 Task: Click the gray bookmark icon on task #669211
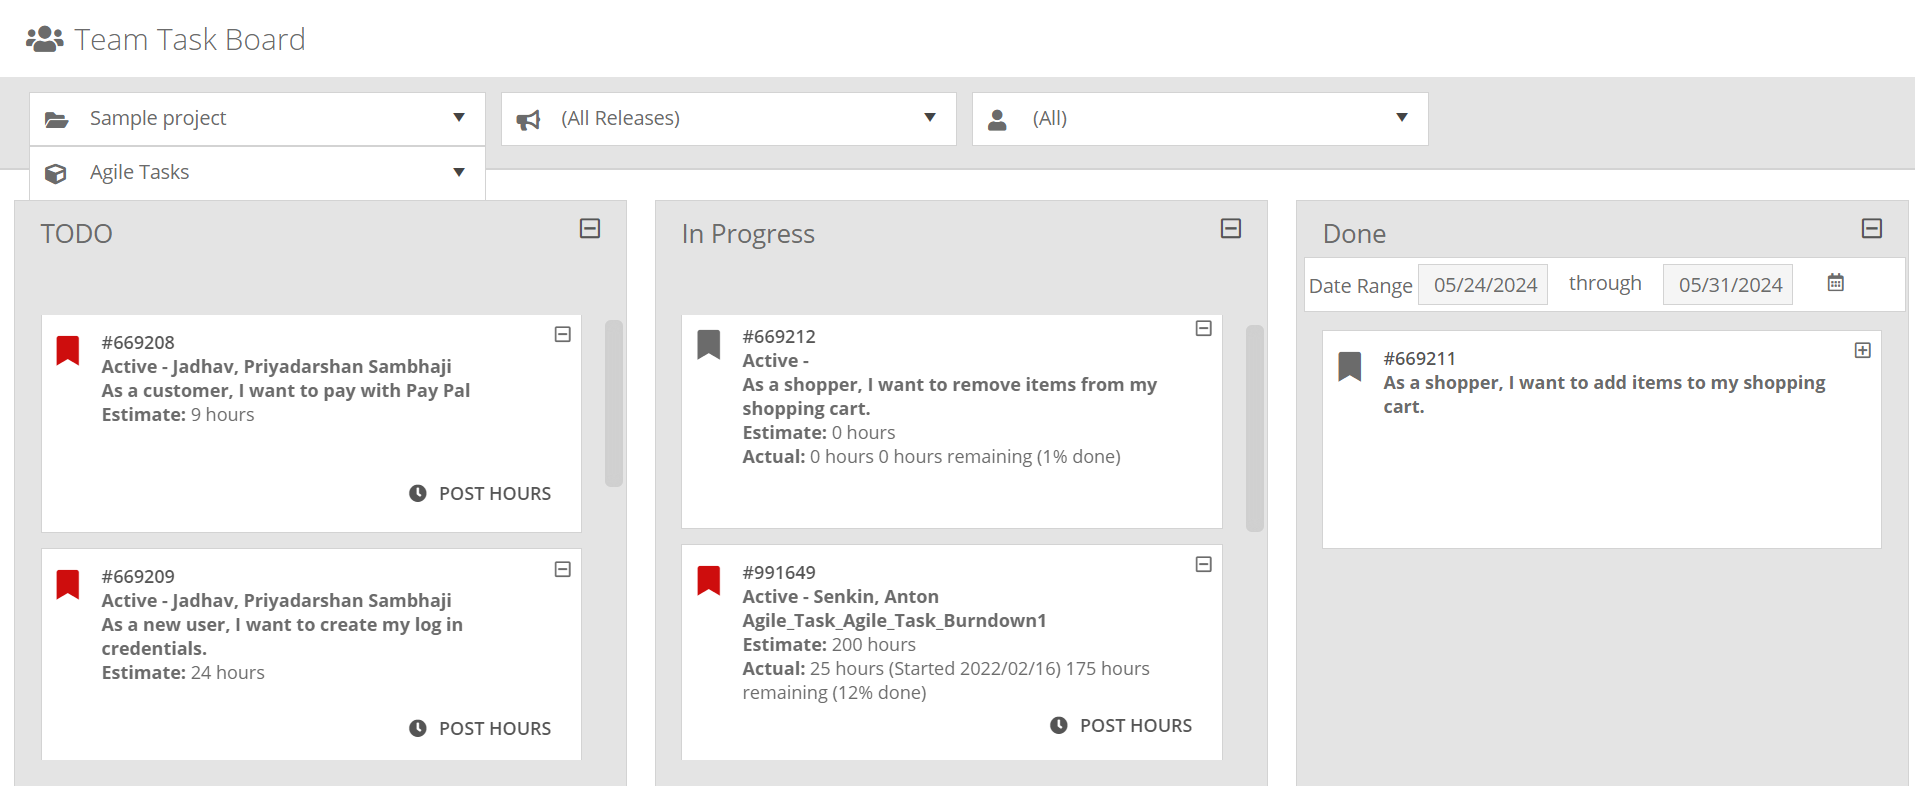[x=1350, y=366]
